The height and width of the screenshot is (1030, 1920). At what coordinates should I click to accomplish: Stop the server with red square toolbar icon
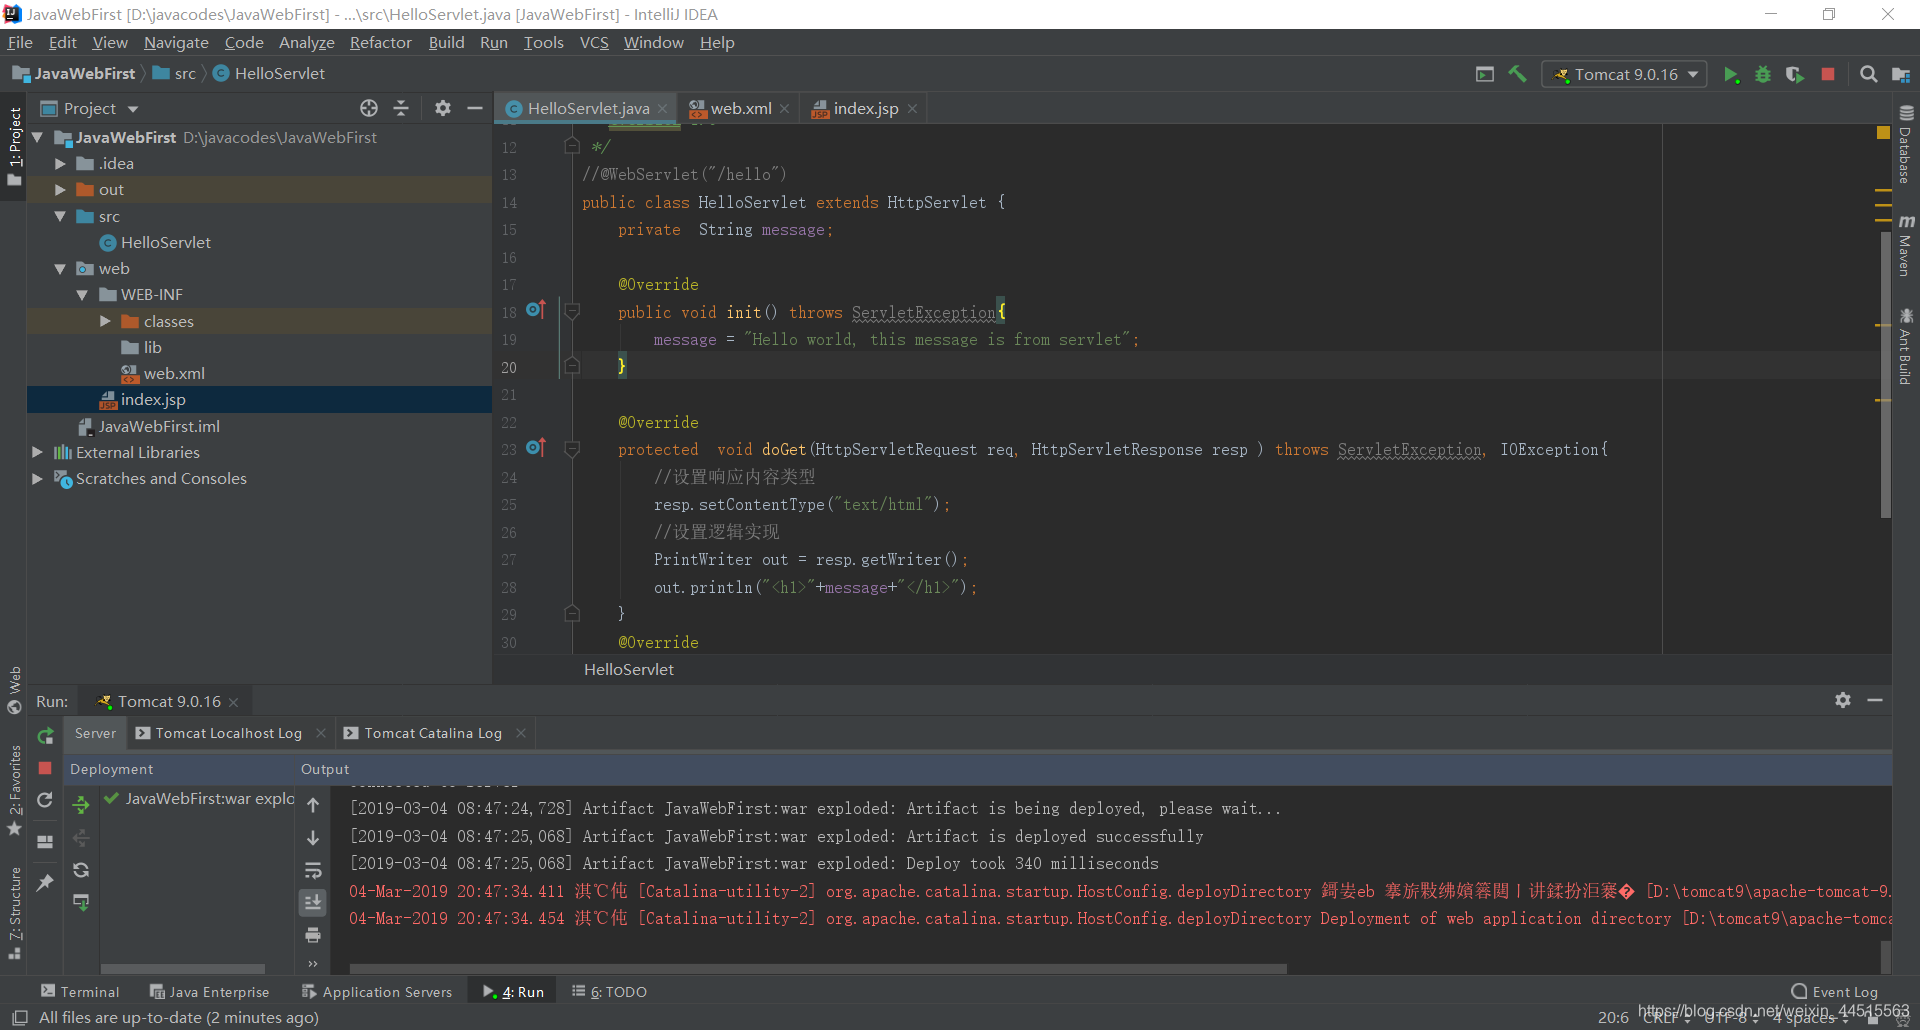1828,74
